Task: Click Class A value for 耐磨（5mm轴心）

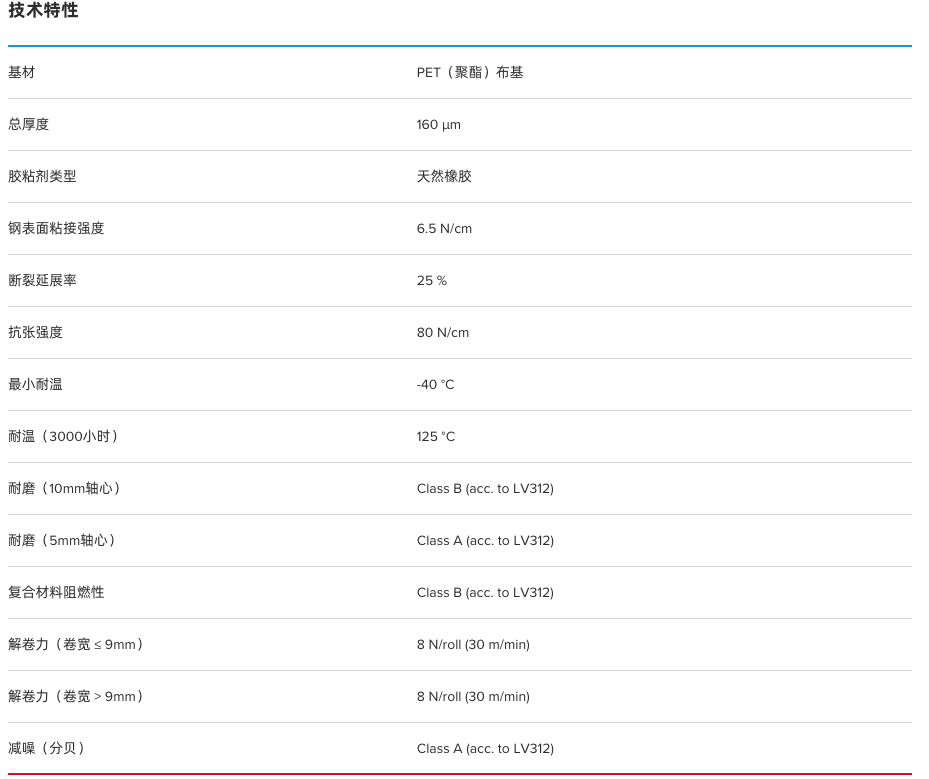Action: (x=485, y=540)
